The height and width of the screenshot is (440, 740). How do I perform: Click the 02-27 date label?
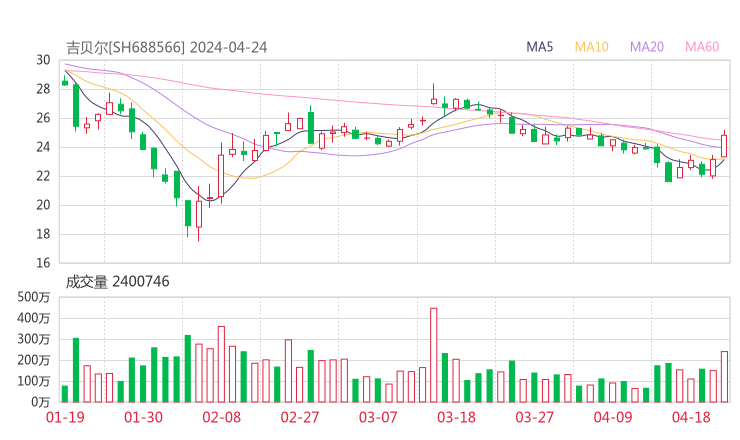pyautogui.click(x=300, y=417)
